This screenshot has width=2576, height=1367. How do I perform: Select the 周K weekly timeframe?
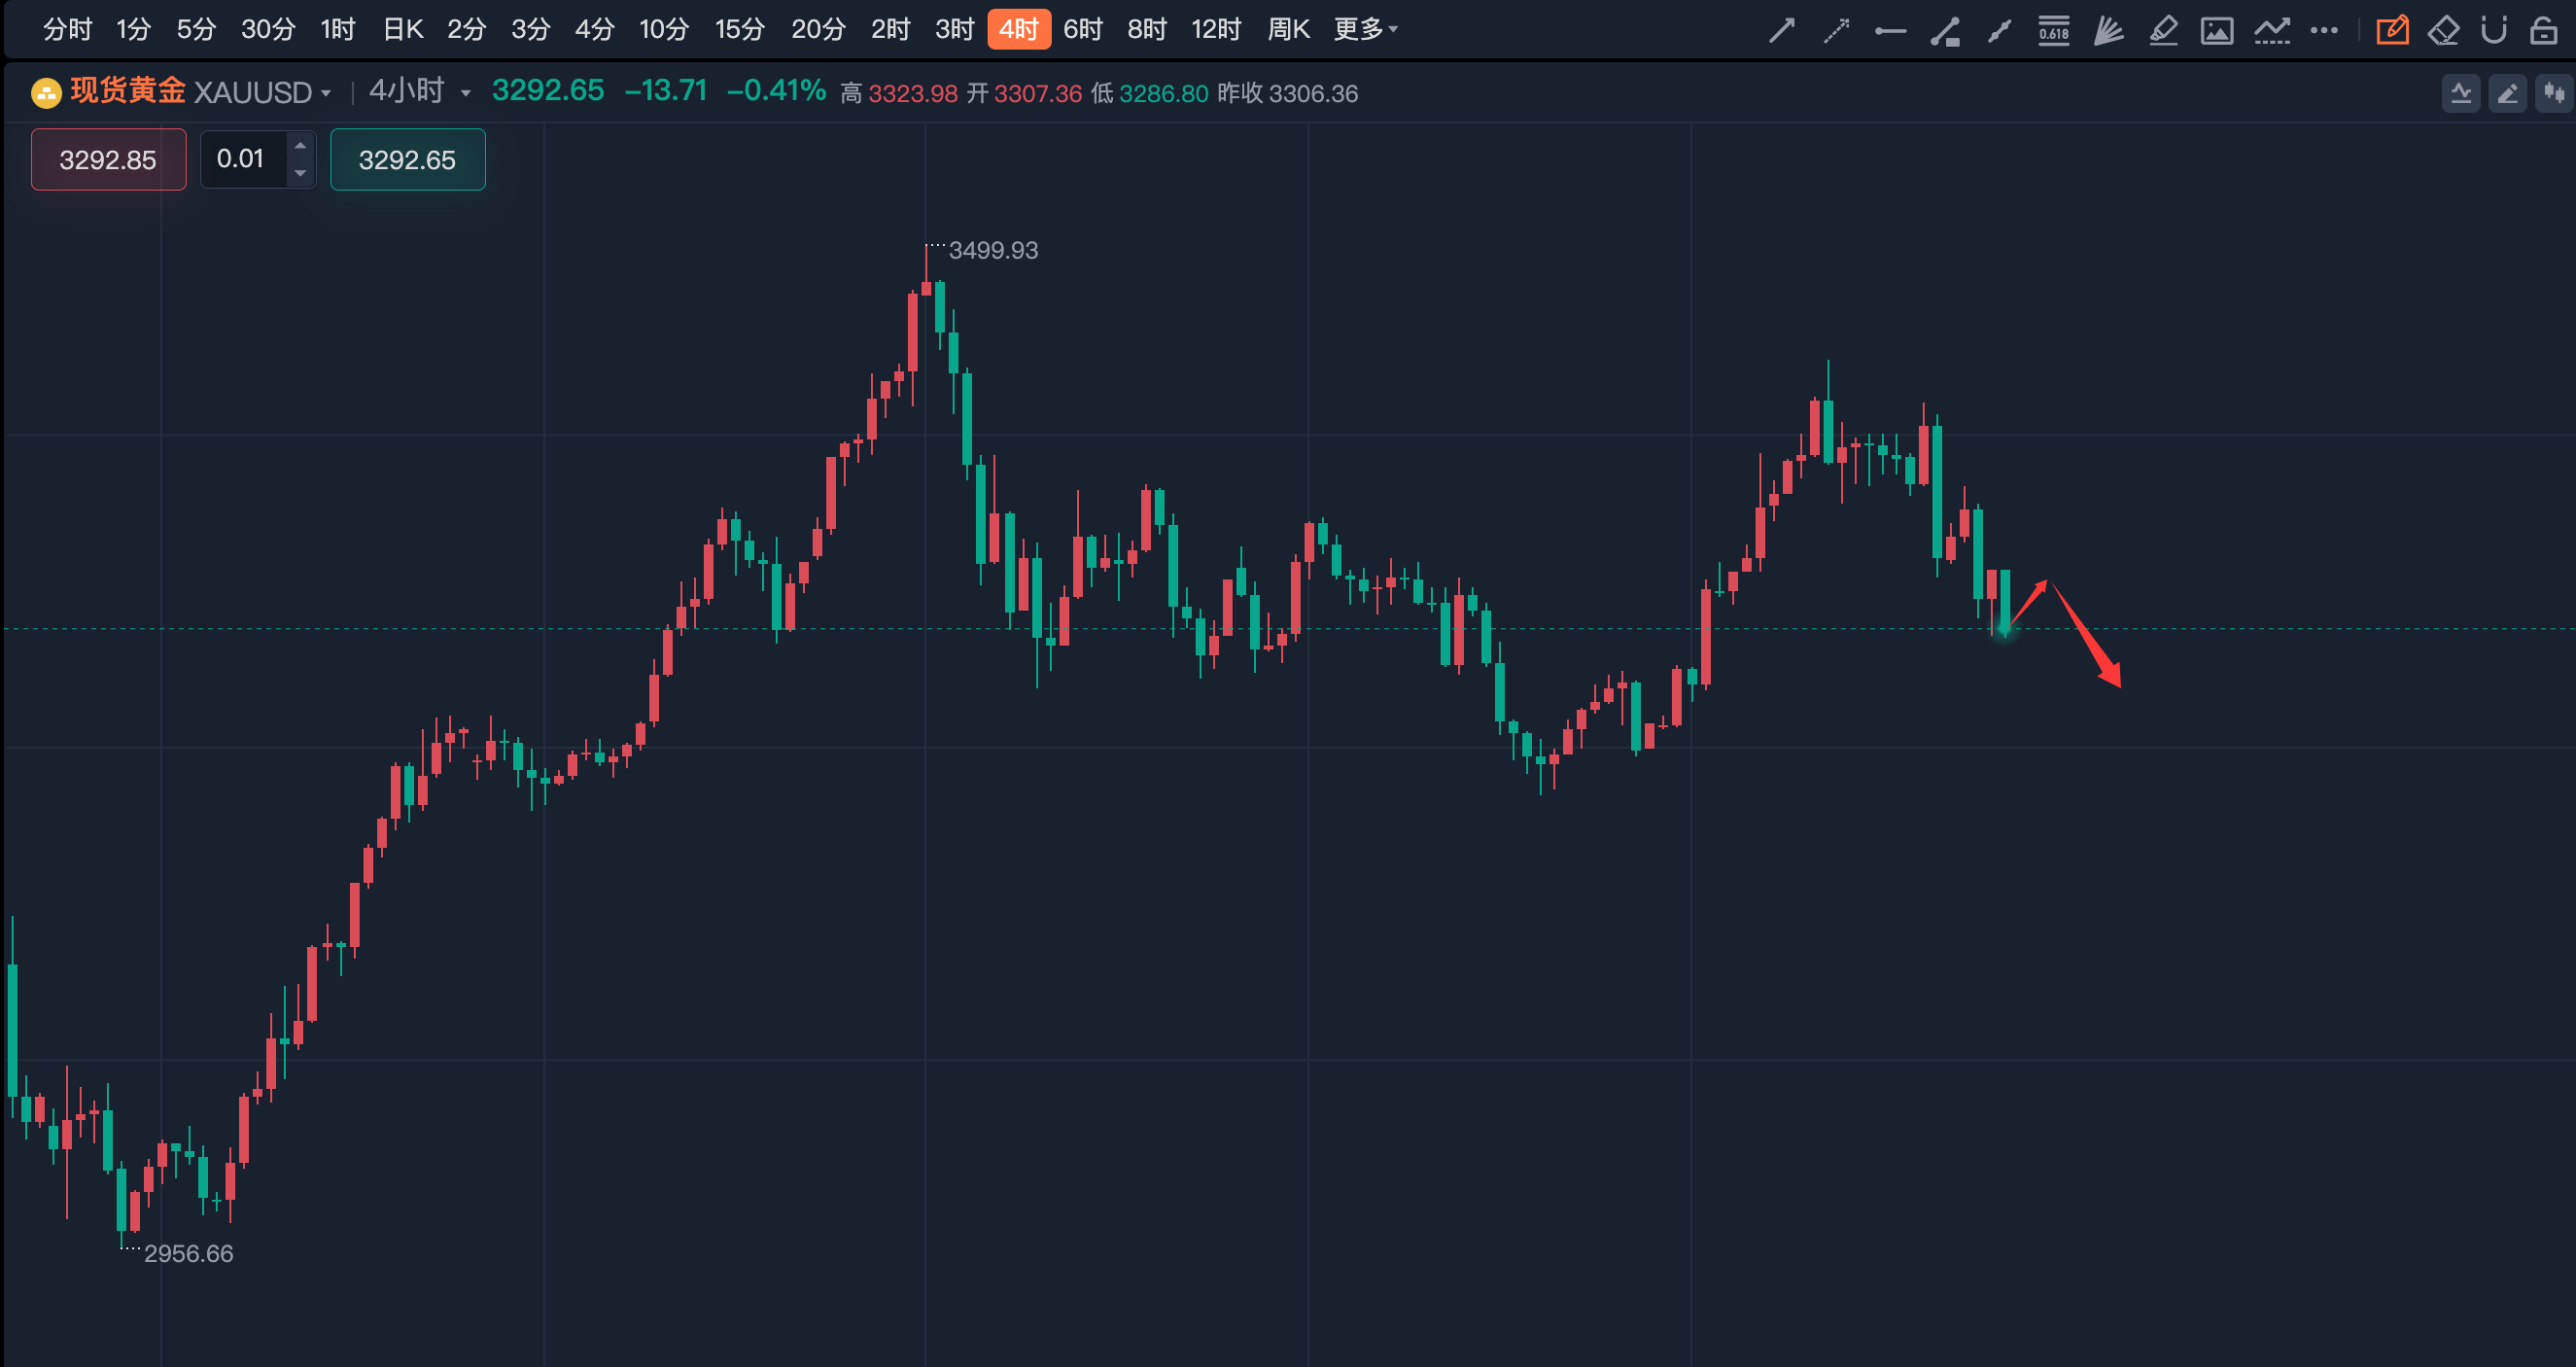pyautogui.click(x=1288, y=30)
